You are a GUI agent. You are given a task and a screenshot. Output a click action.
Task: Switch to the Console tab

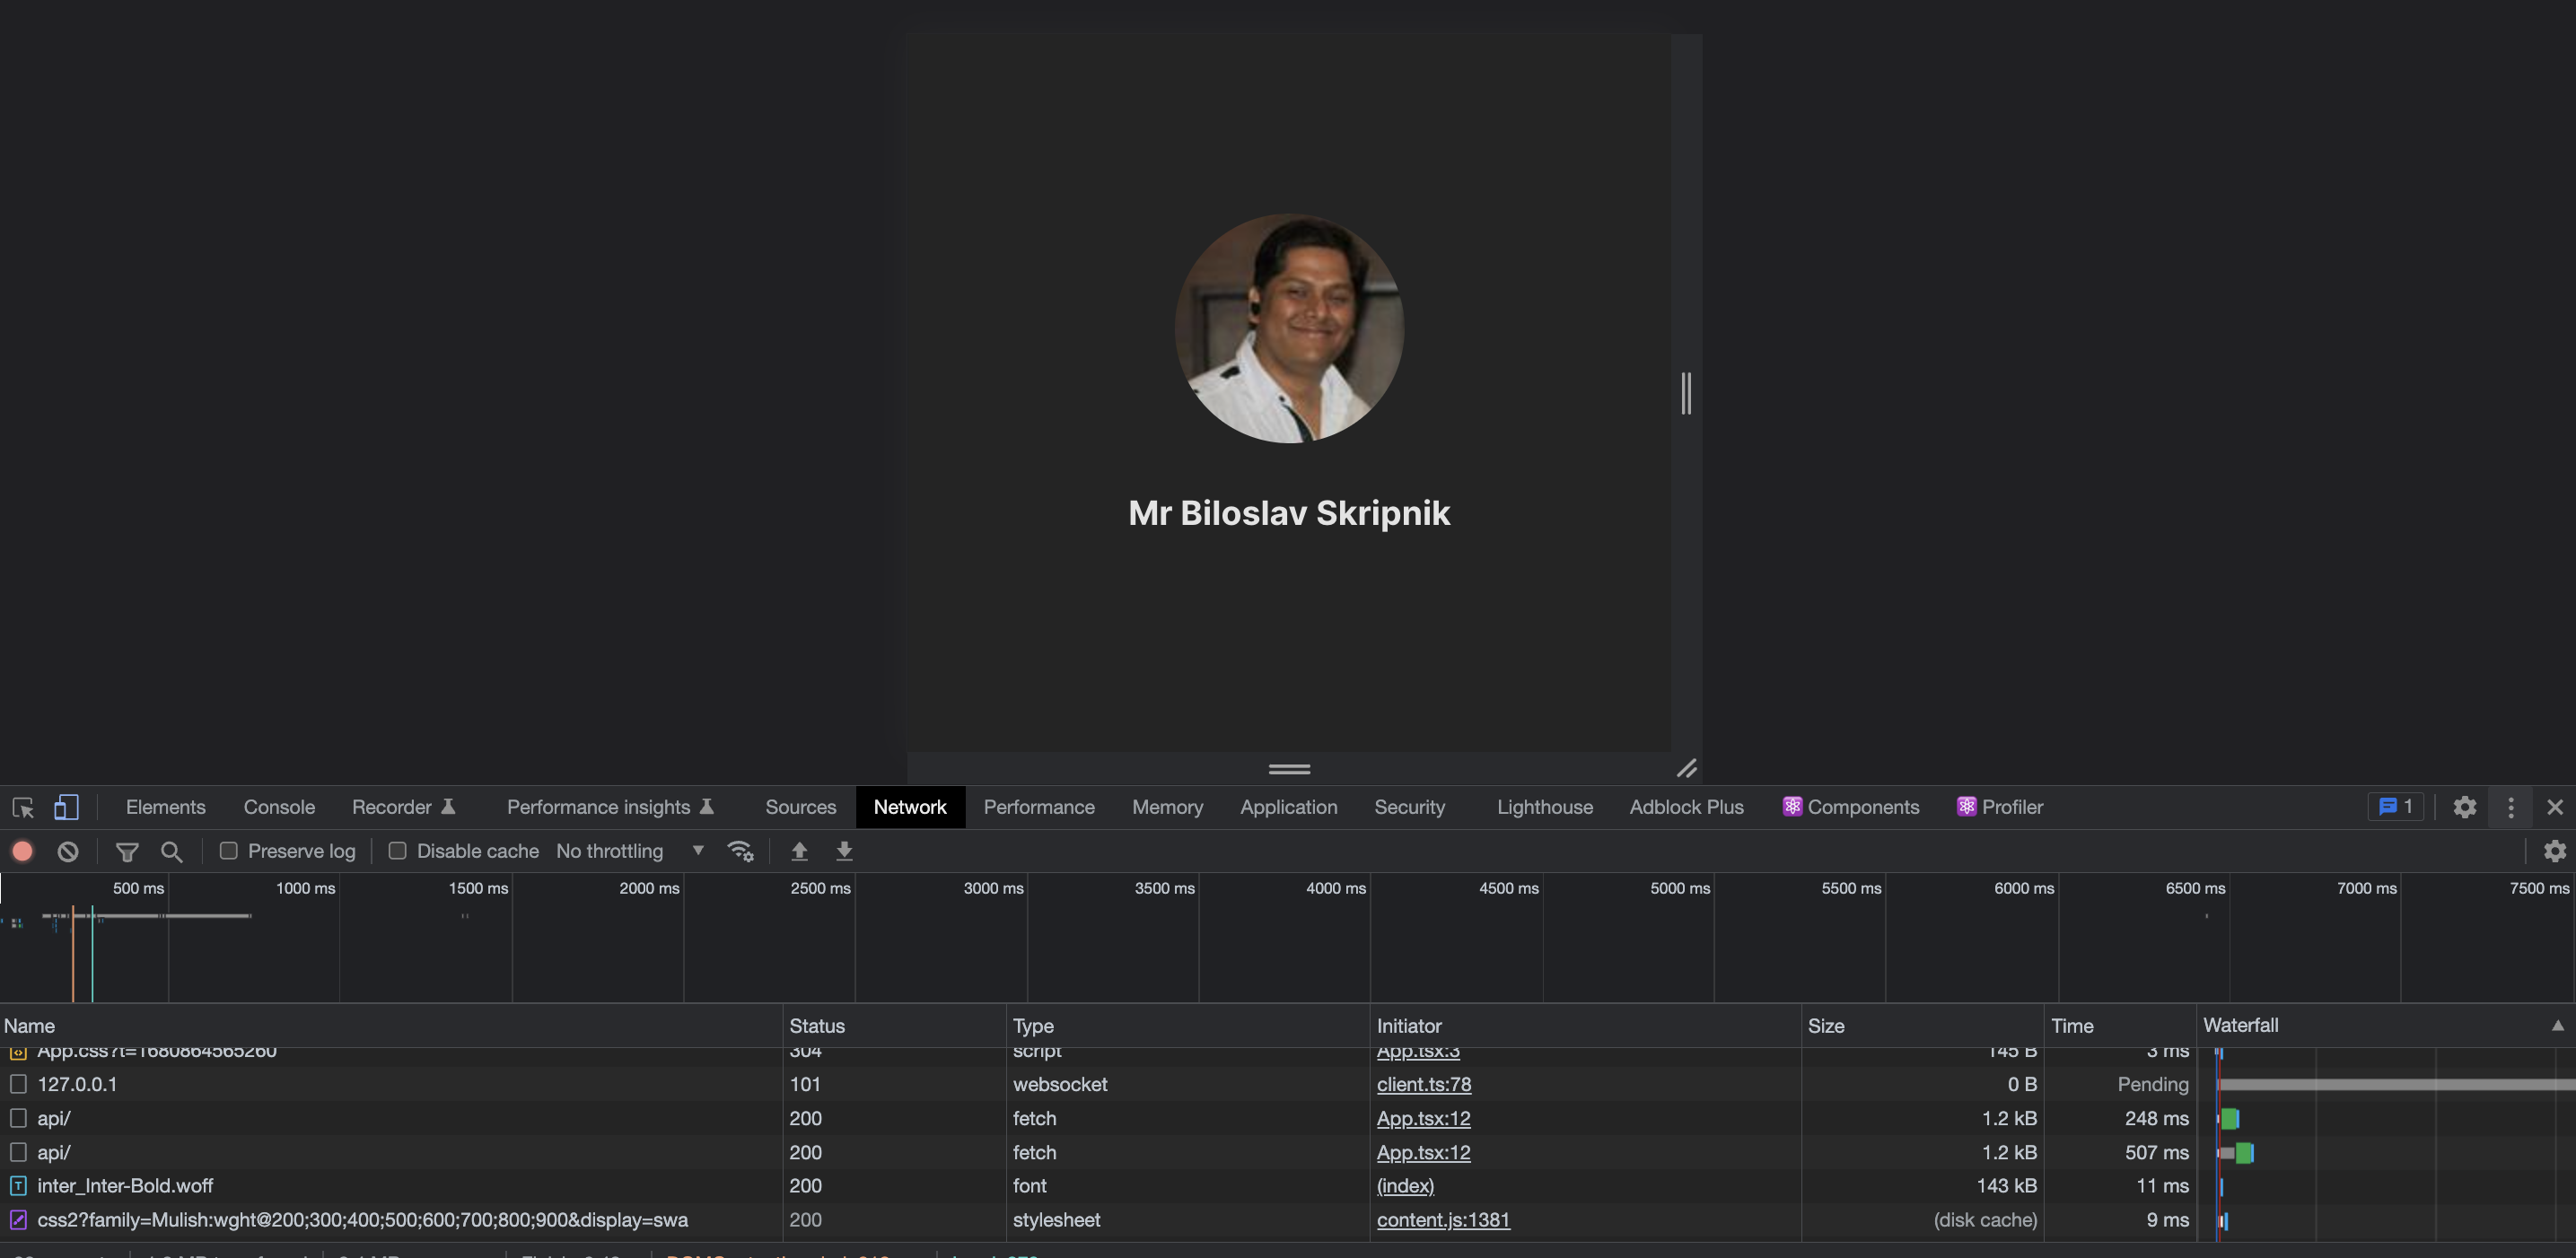(279, 807)
